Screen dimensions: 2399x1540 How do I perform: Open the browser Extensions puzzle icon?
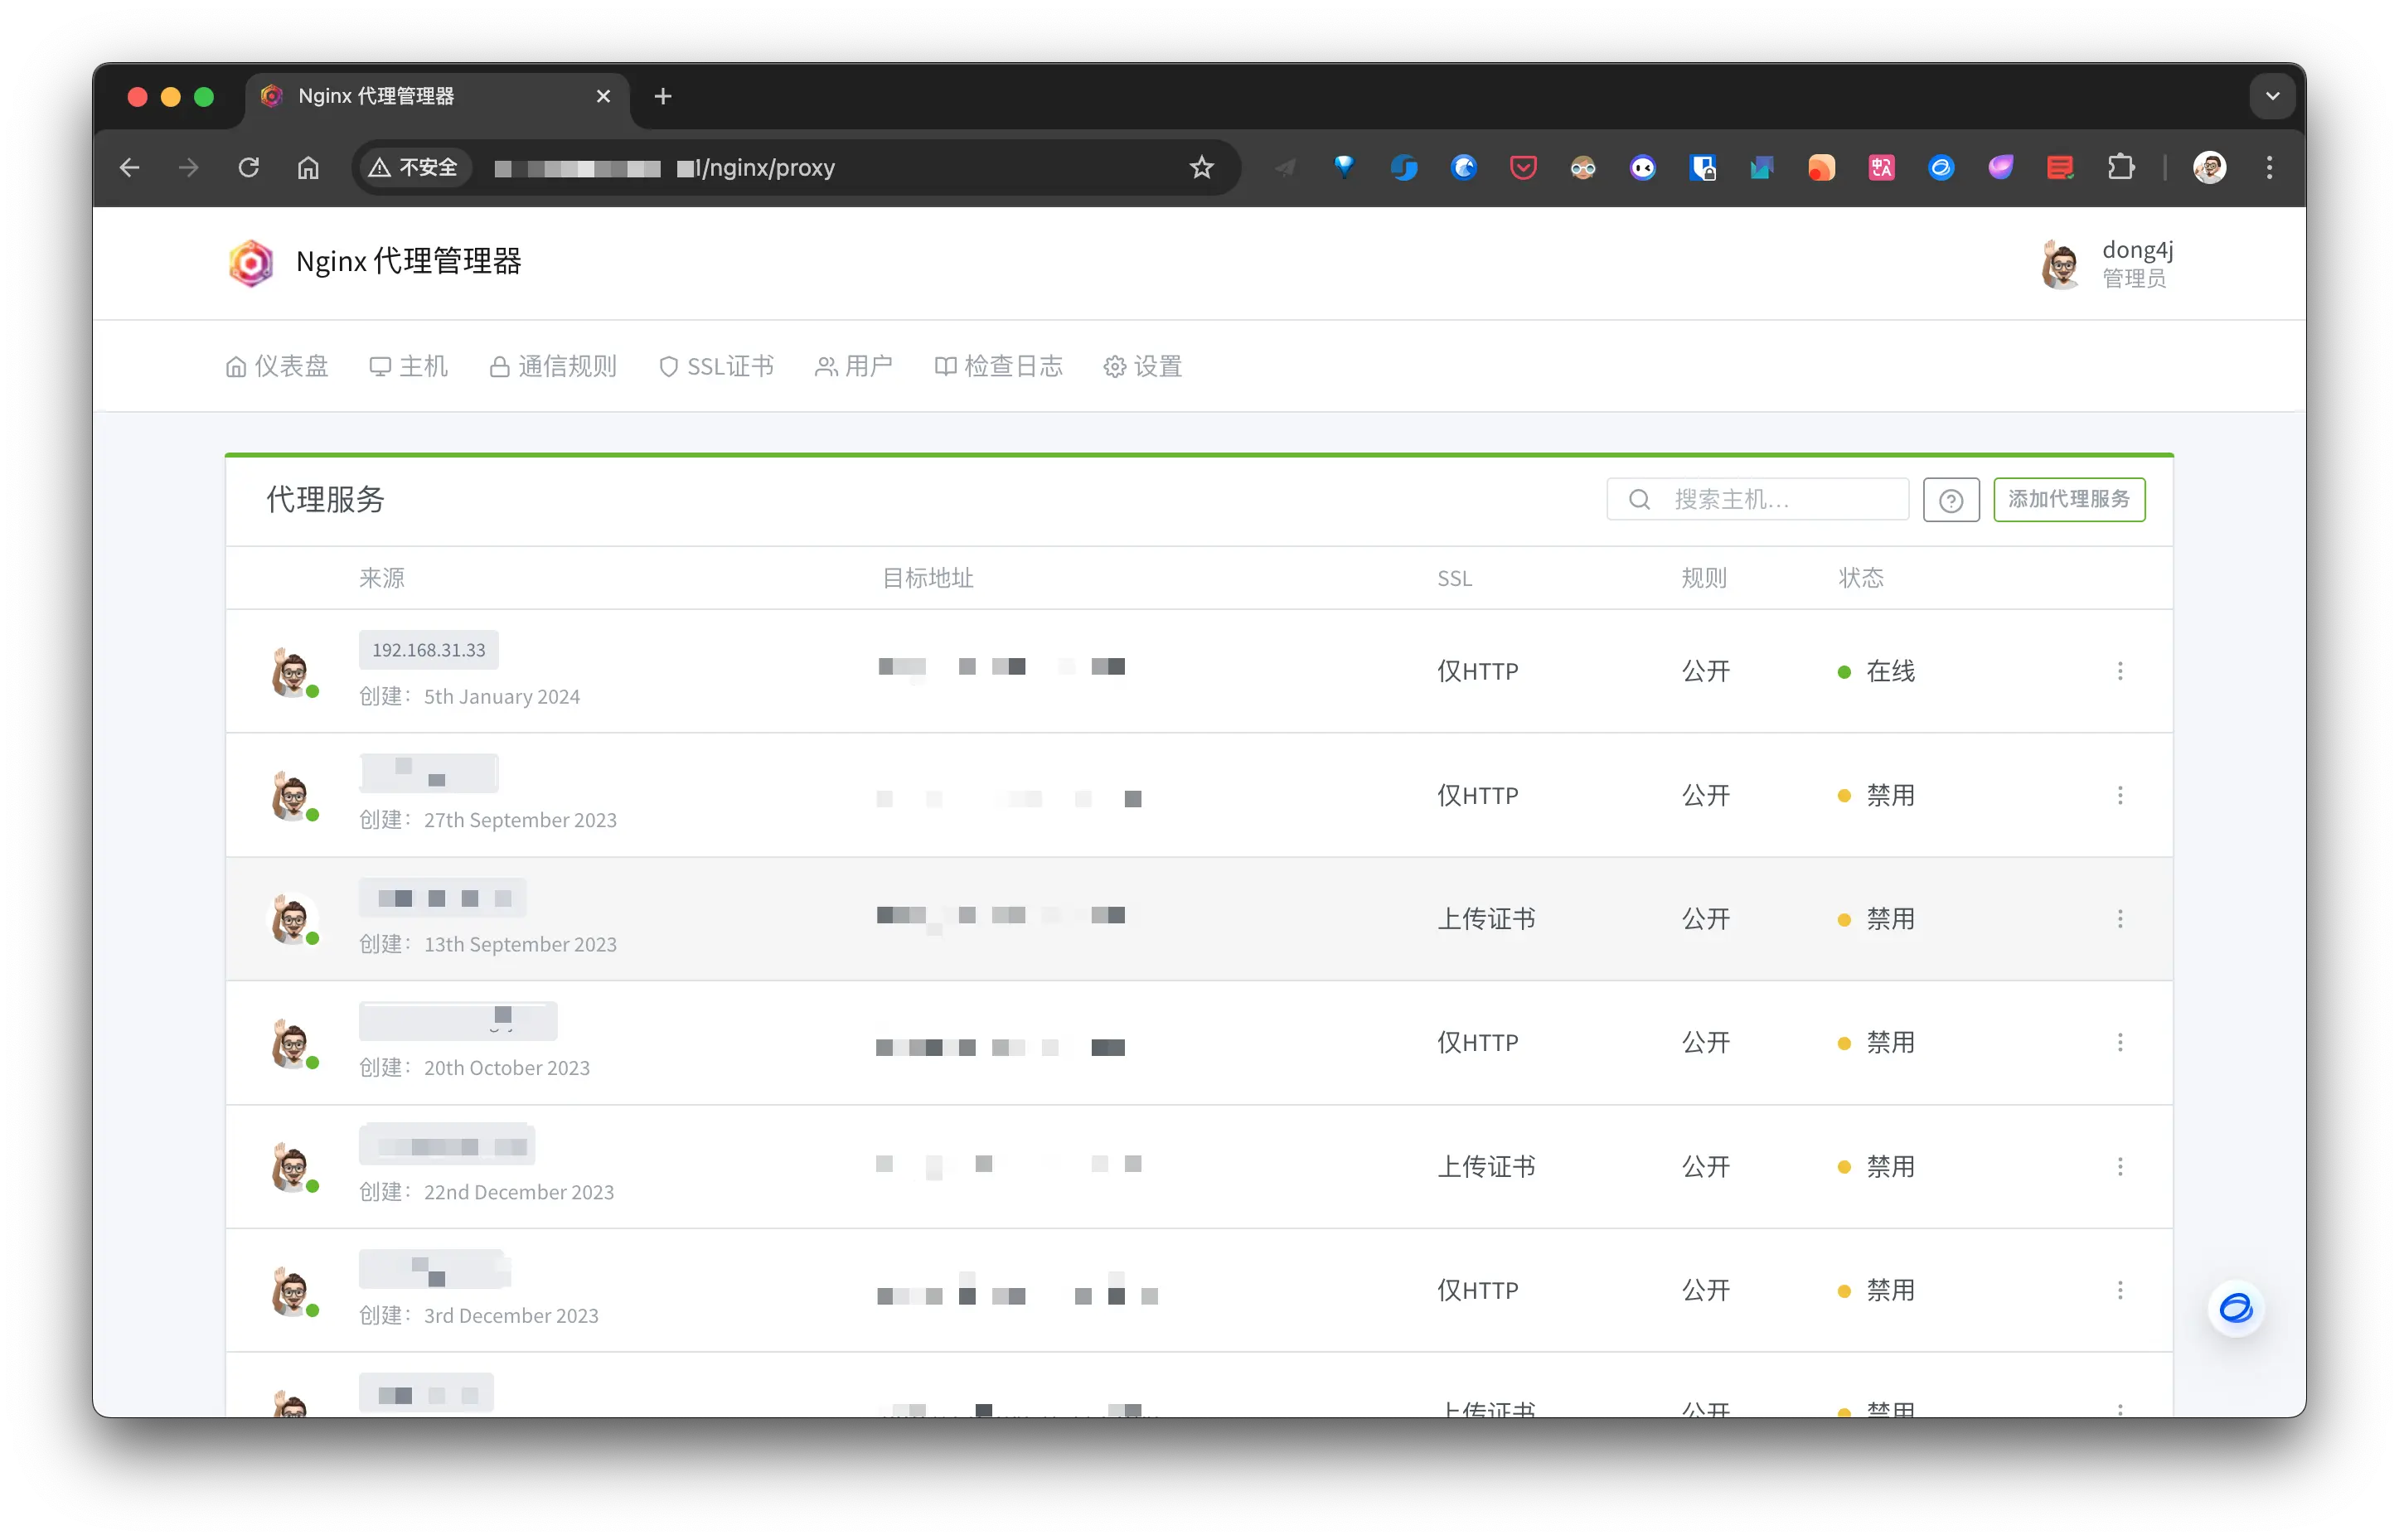[x=2120, y=168]
